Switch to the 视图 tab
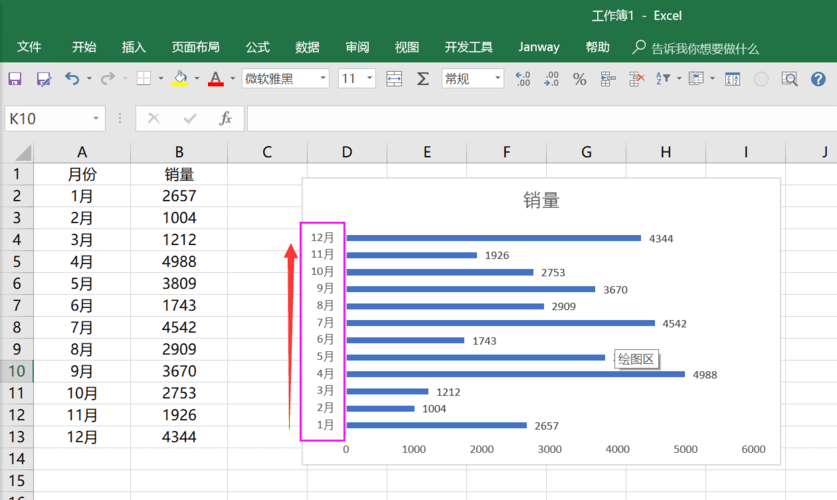 pos(407,47)
